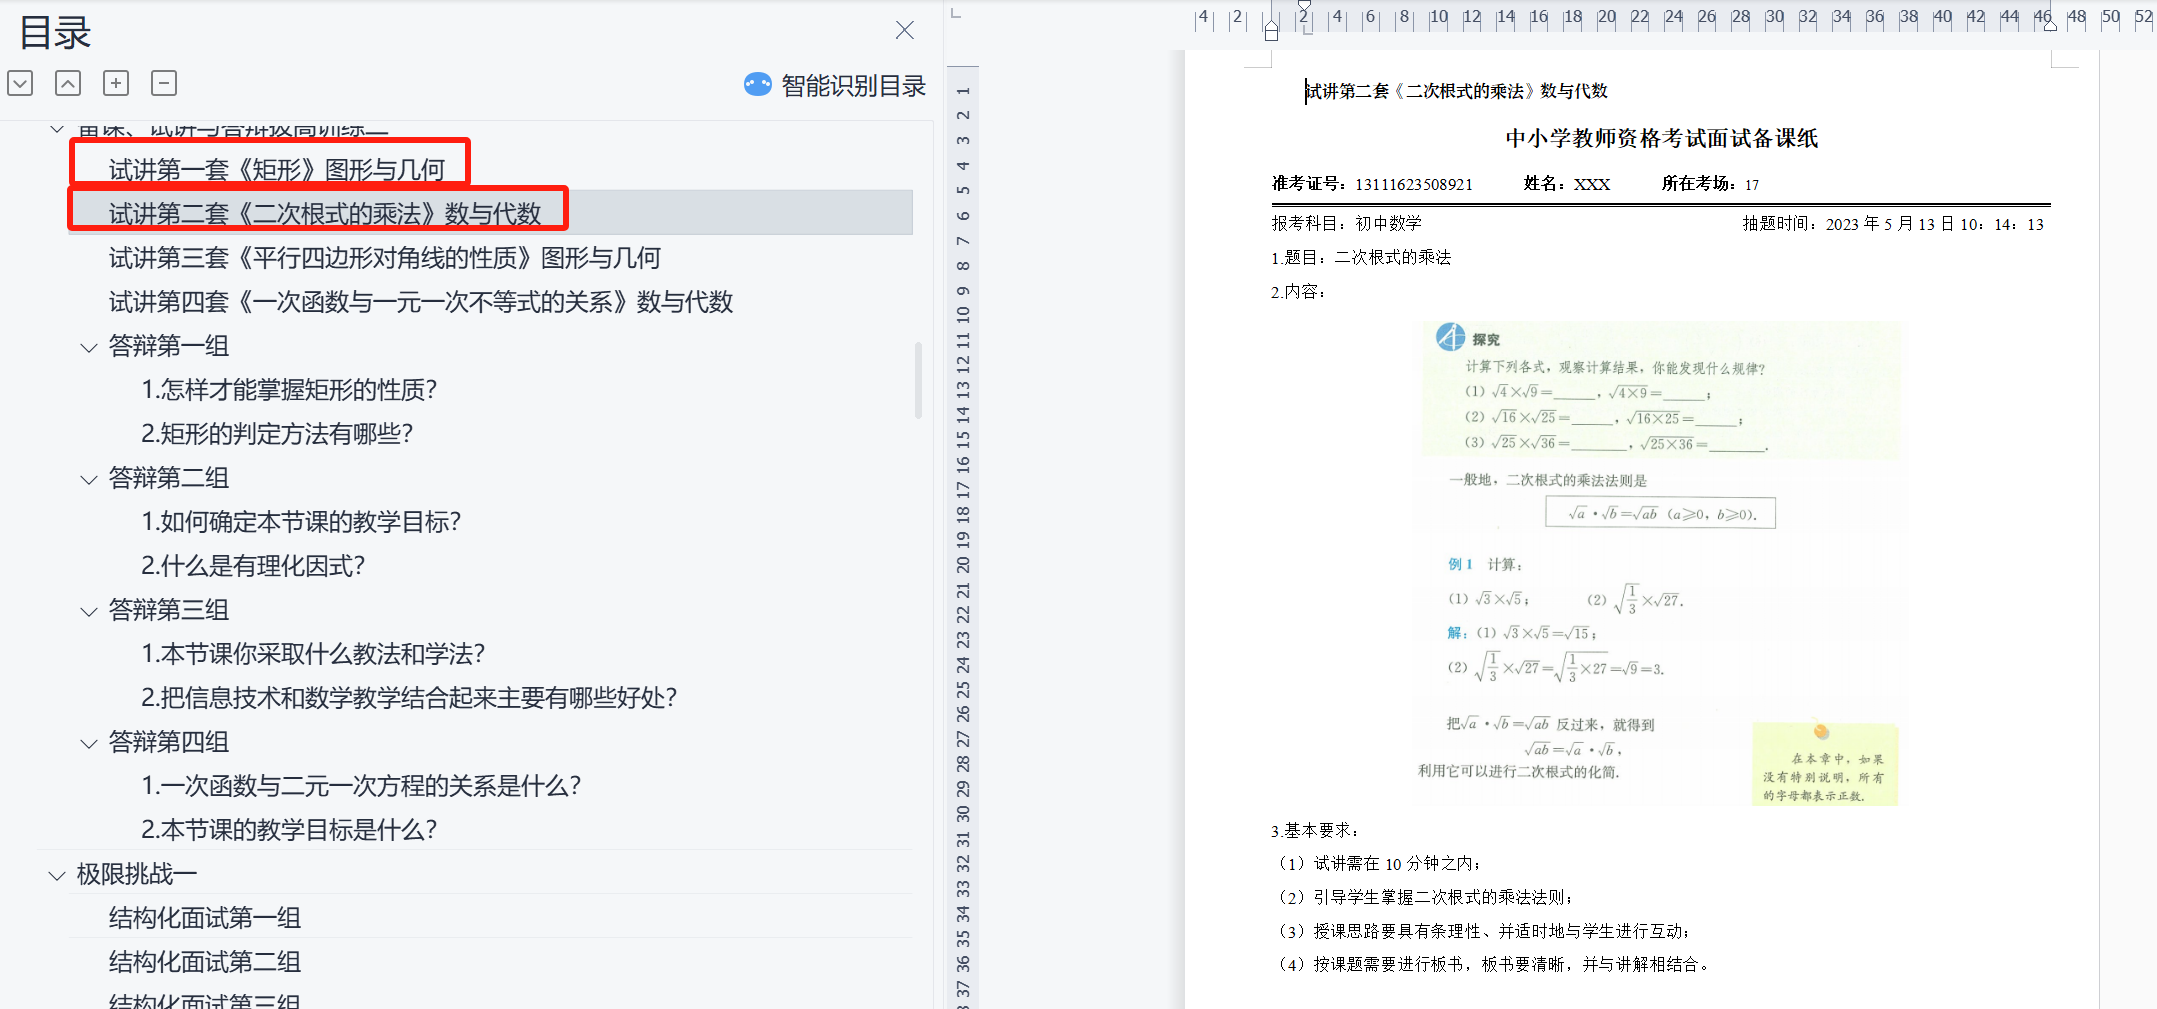The width and height of the screenshot is (2157, 1009).
Task: Click the tab-stop selector at ruler corner
Action: (x=956, y=14)
